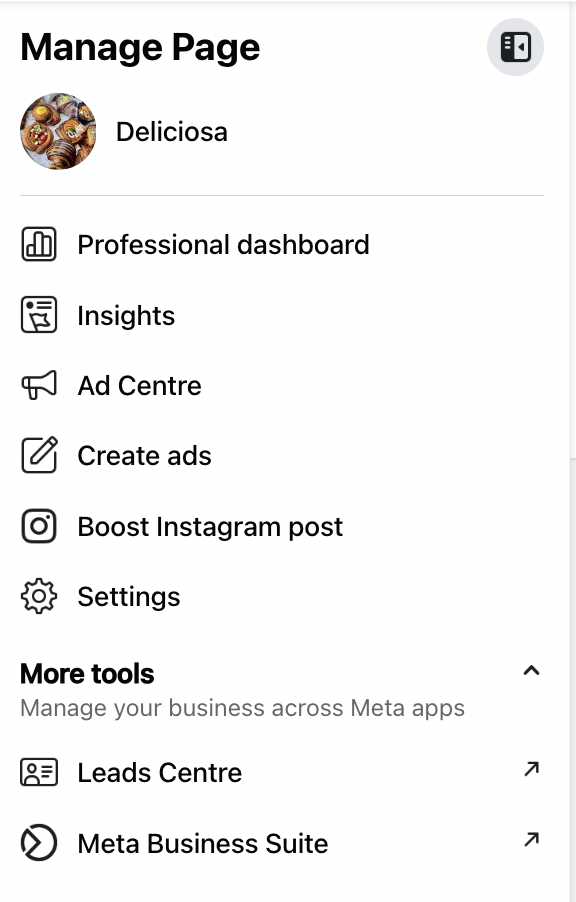This screenshot has height=902, width=576.
Task: Collapse the More tools section
Action: 531,671
